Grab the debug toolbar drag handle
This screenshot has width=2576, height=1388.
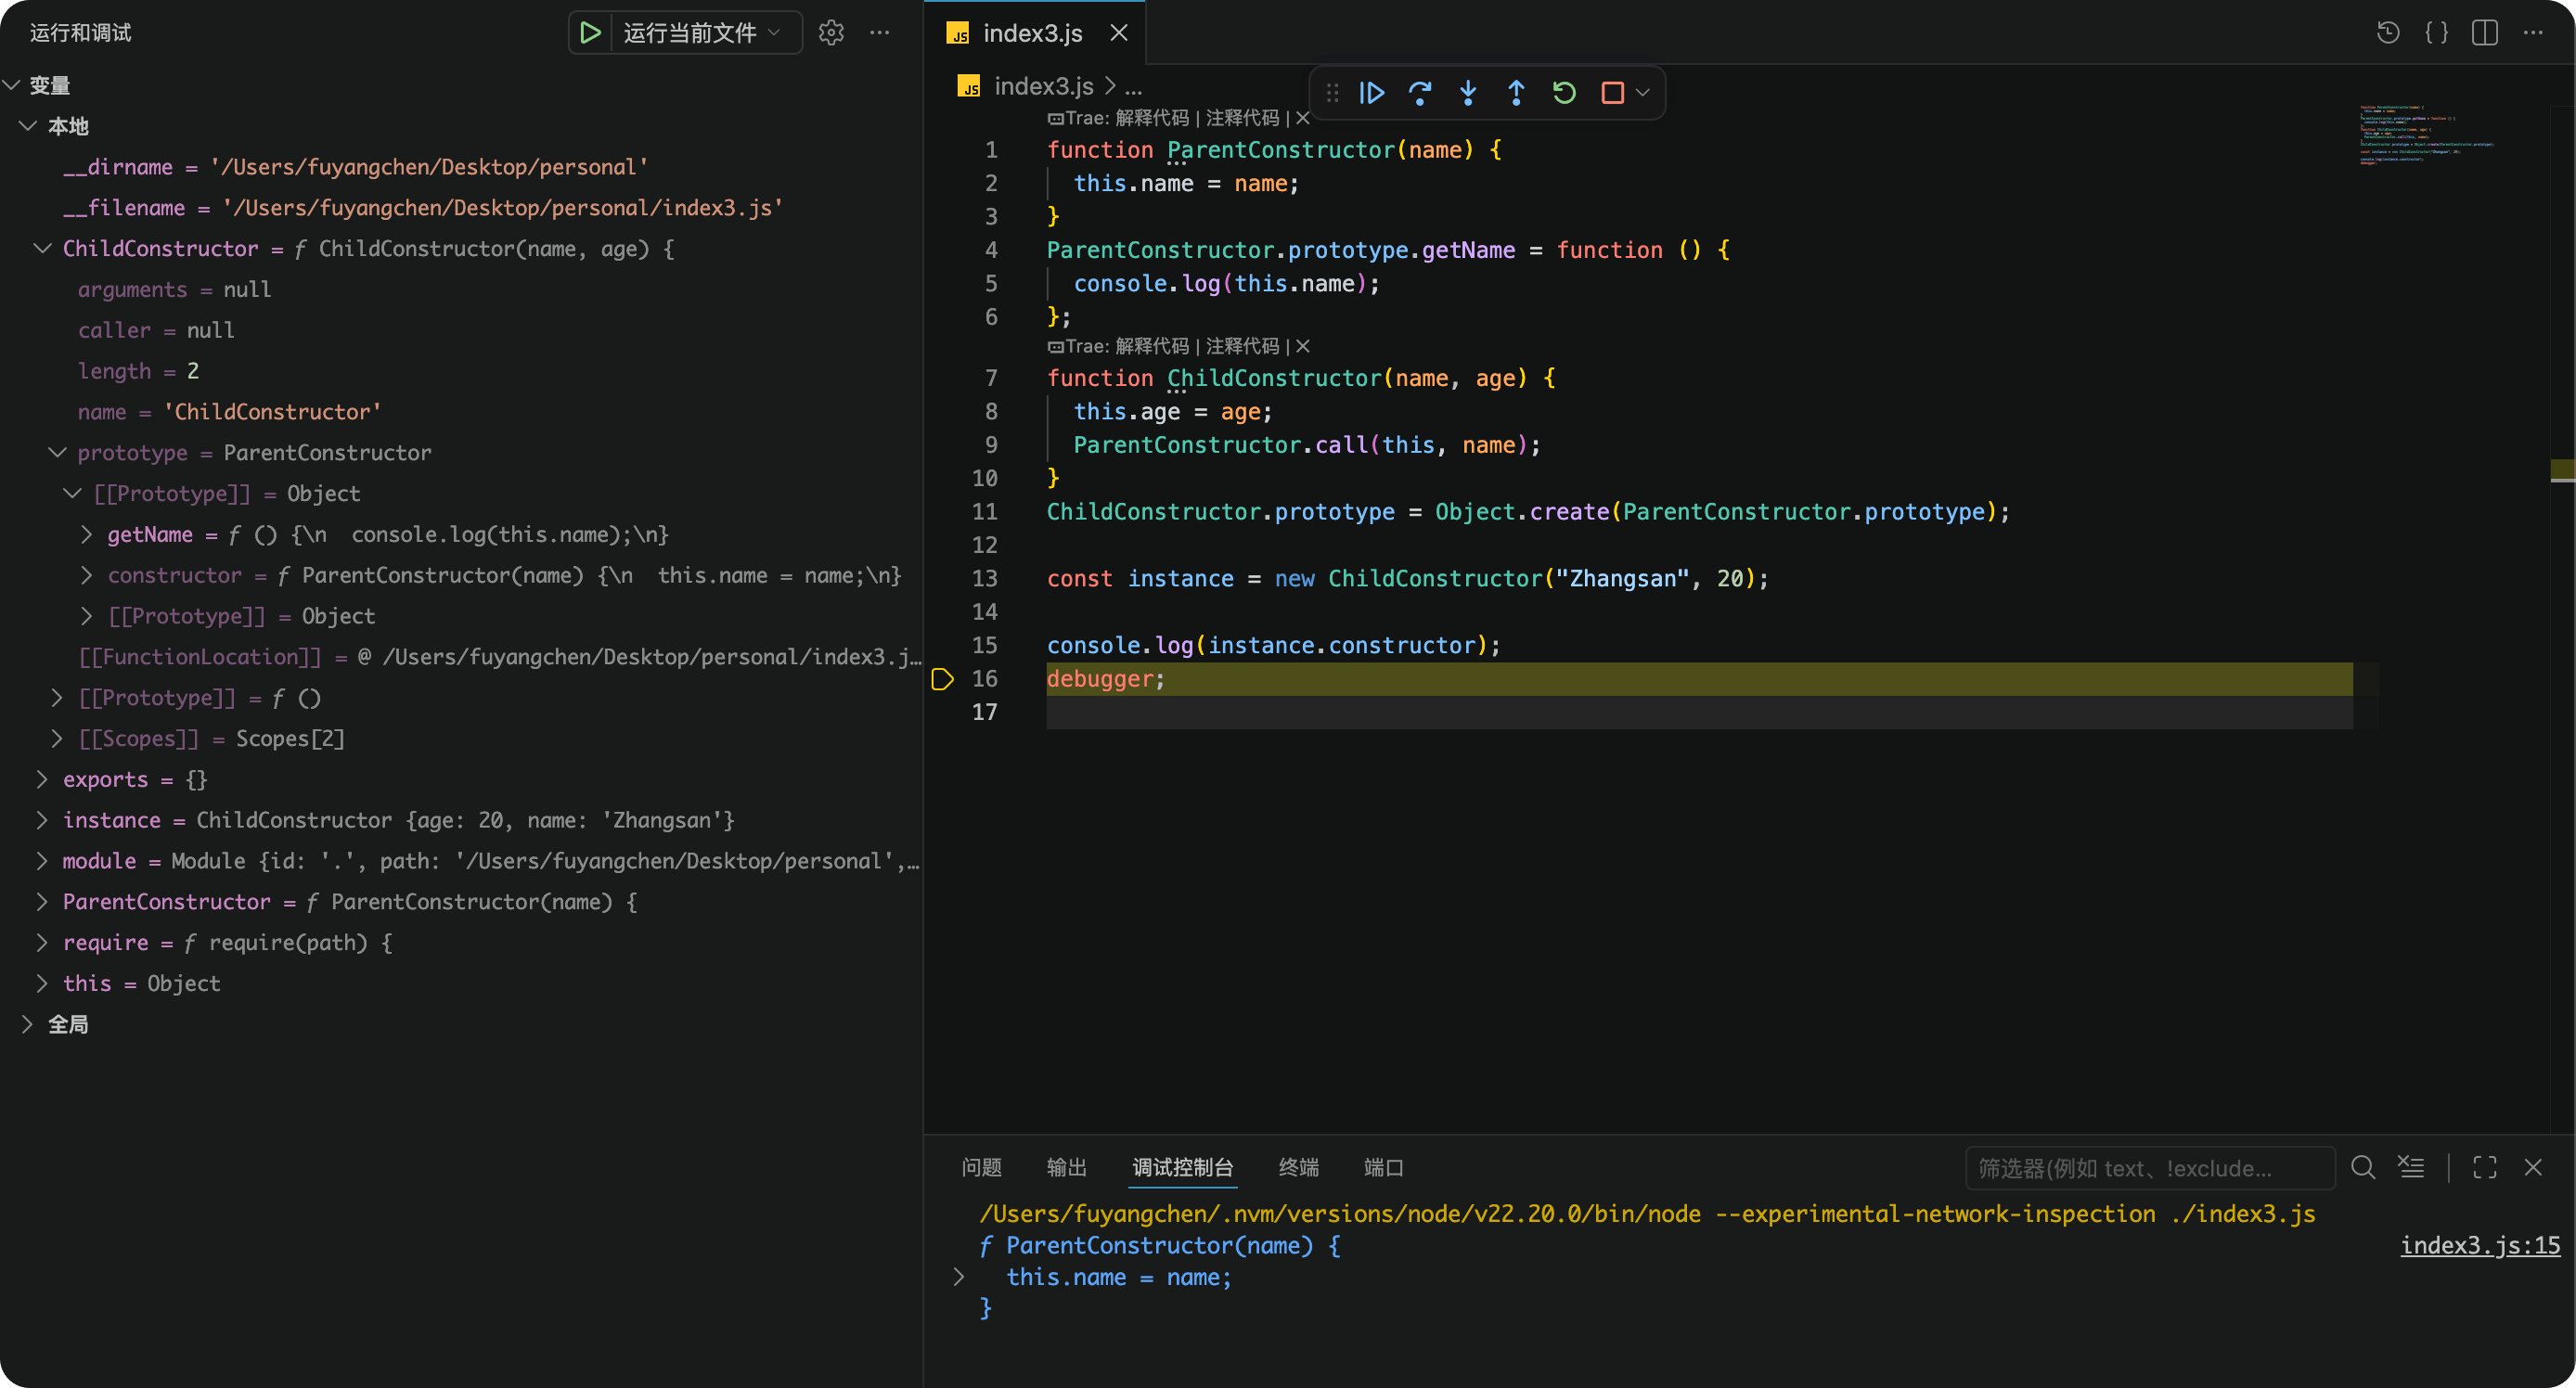(1332, 93)
